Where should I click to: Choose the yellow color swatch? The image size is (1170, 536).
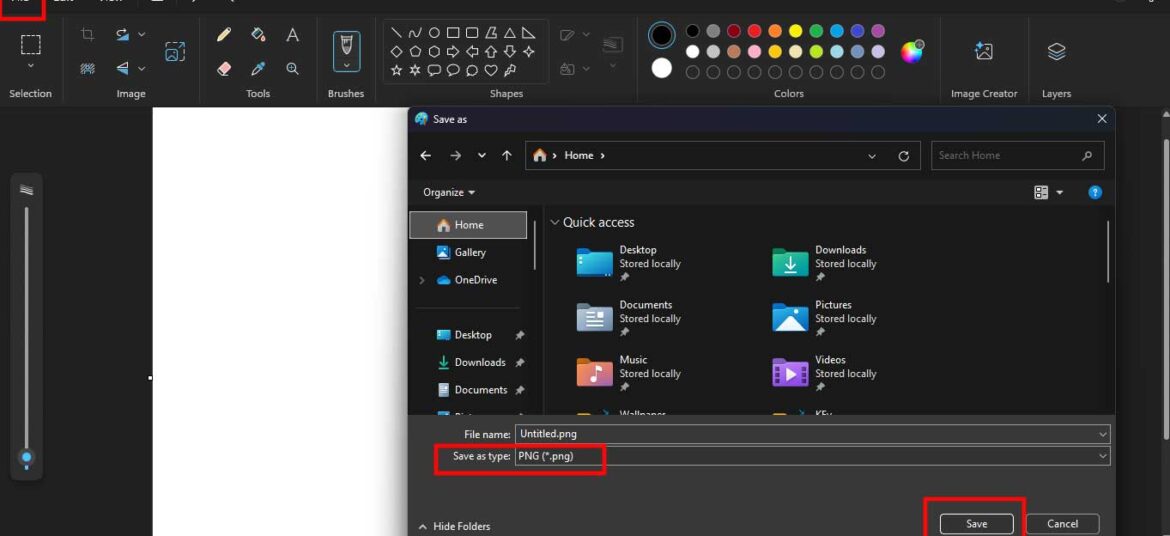tap(796, 31)
